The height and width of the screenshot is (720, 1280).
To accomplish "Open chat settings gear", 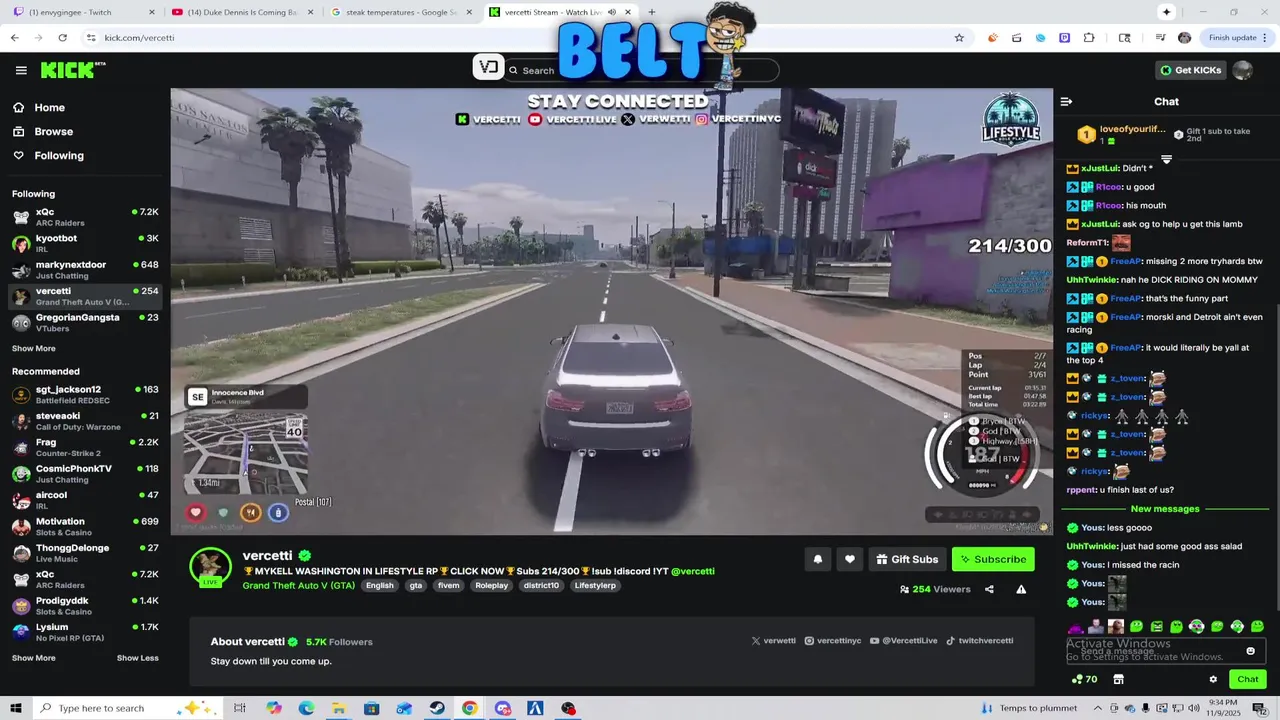I will [1213, 679].
